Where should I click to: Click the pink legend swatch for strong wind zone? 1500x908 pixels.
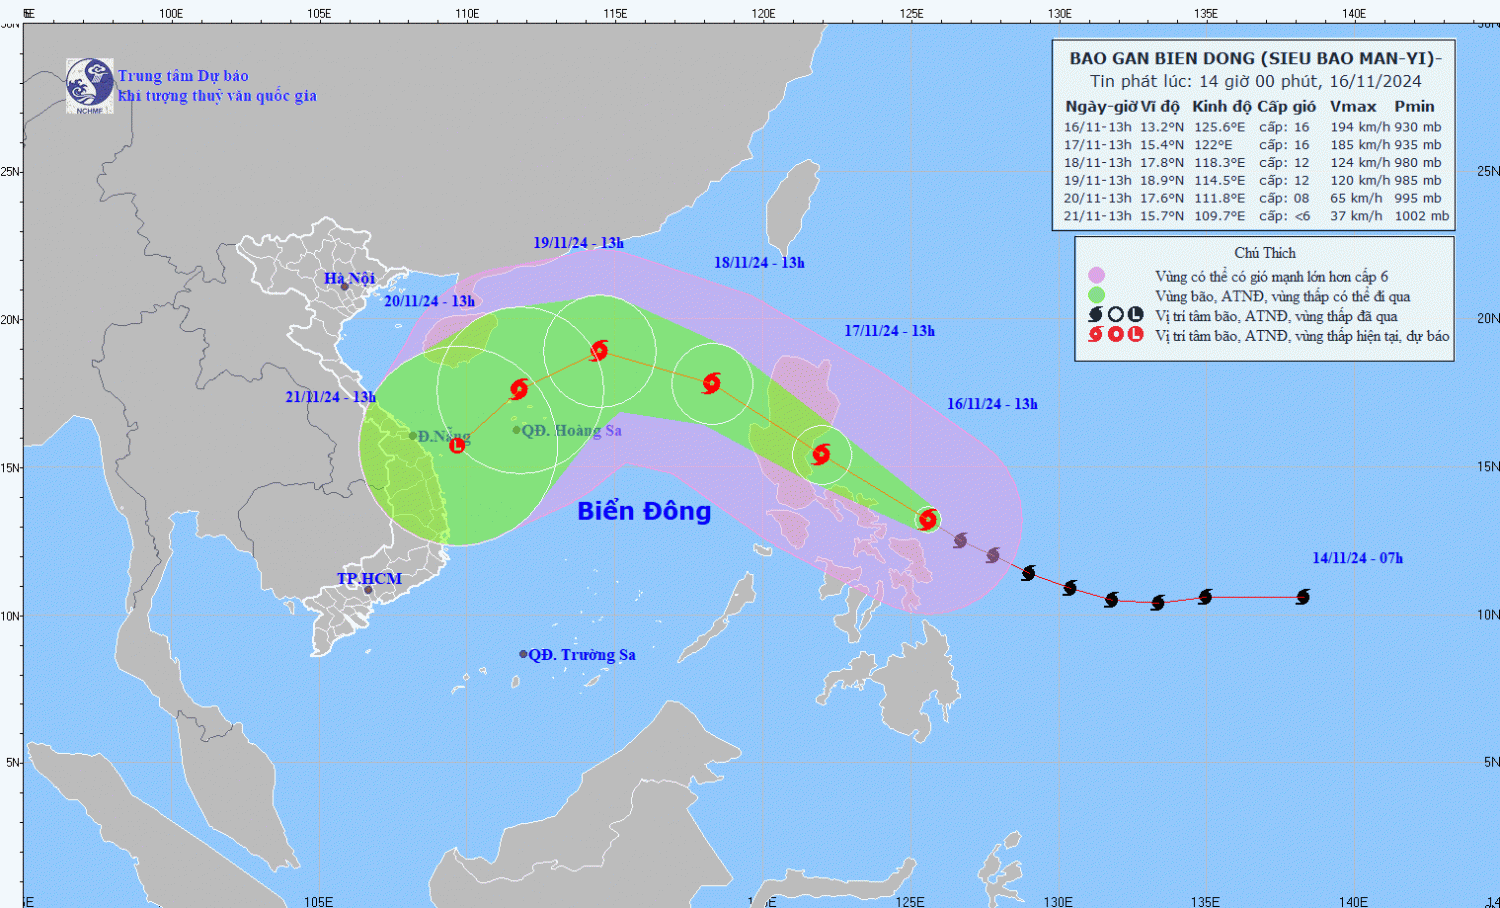point(1097,276)
